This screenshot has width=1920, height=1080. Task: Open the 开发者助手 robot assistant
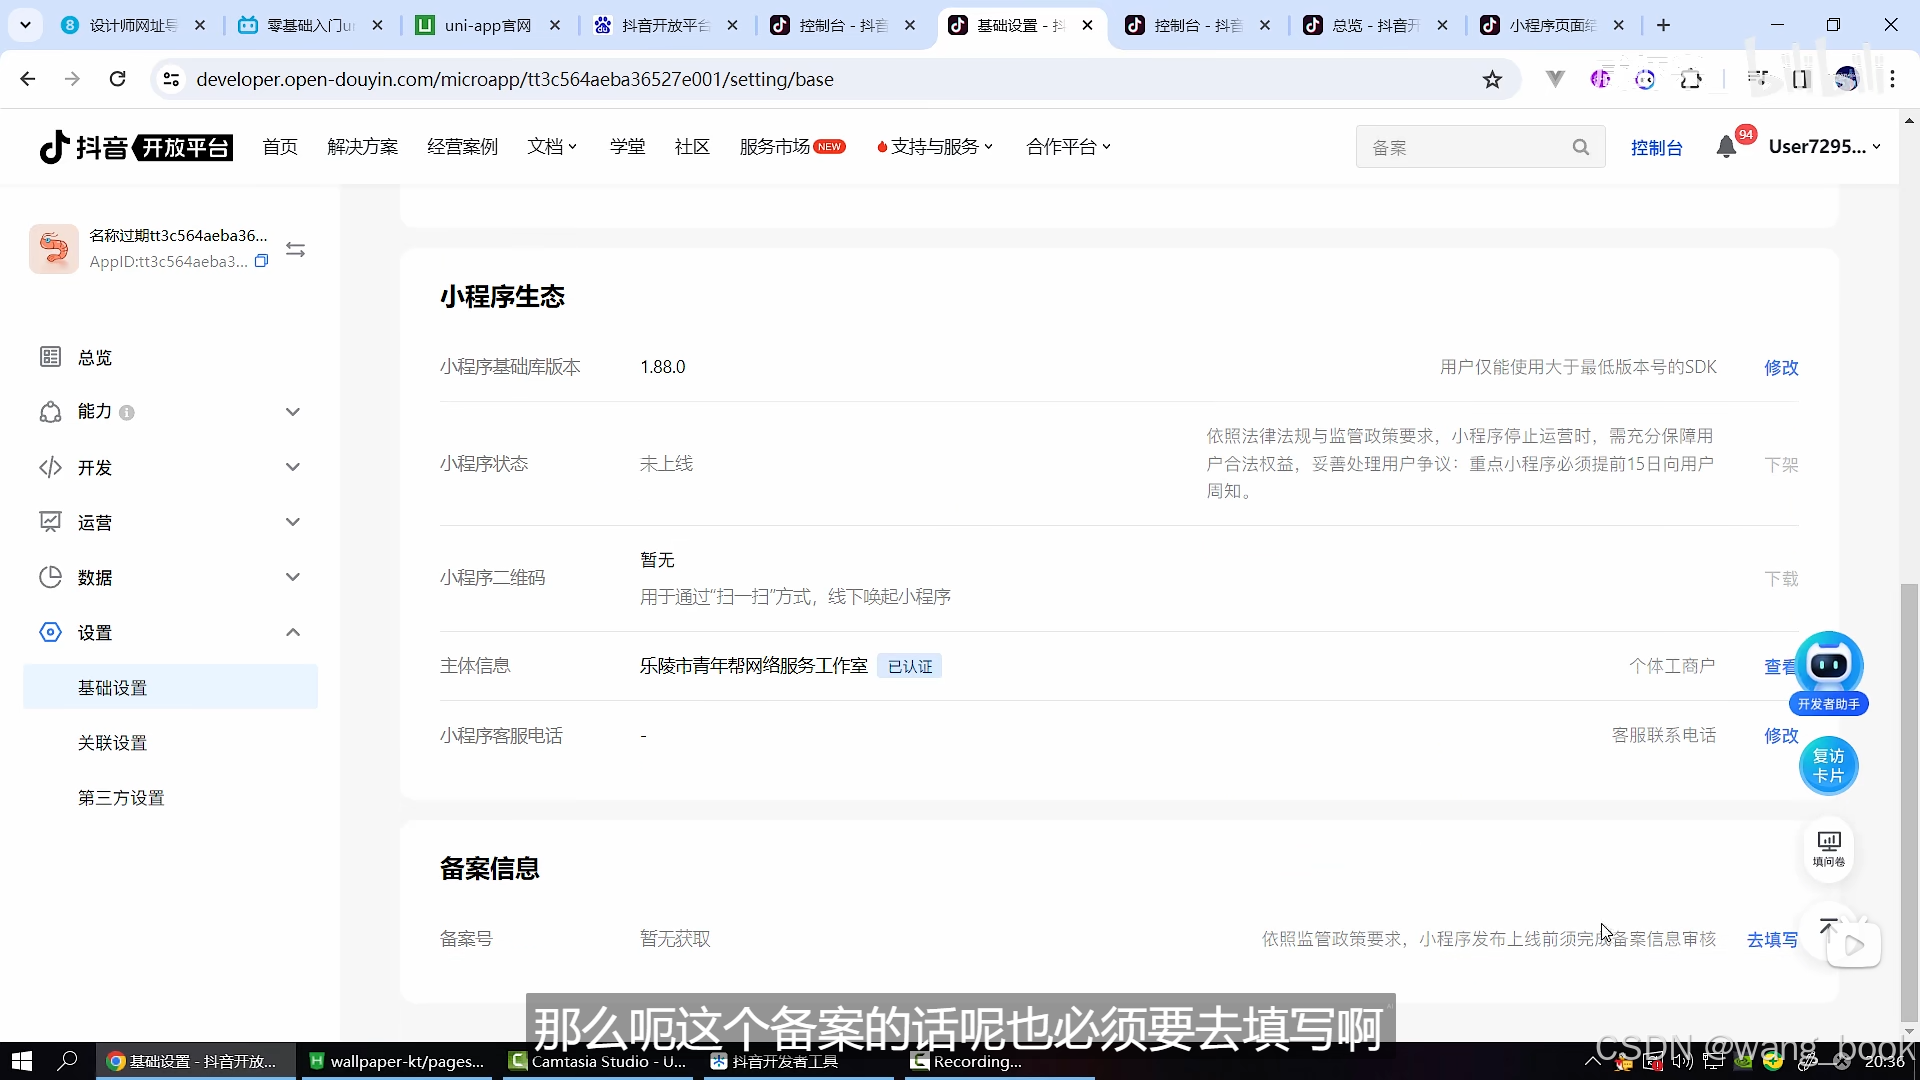(x=1829, y=673)
